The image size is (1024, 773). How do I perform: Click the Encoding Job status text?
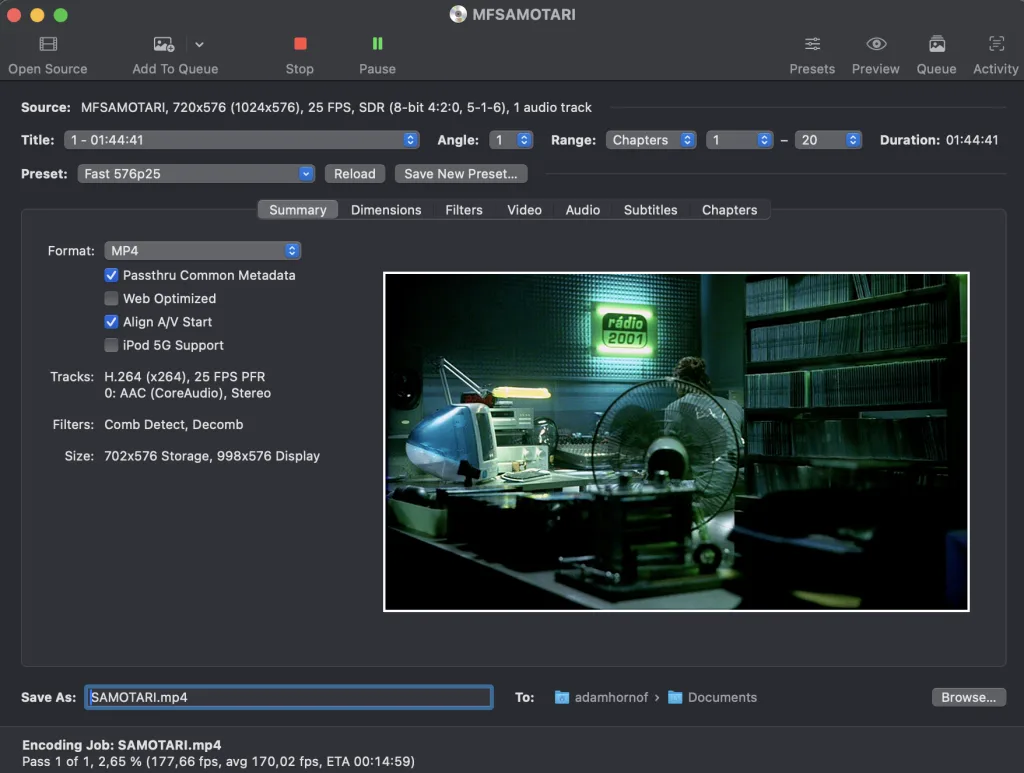(x=121, y=745)
